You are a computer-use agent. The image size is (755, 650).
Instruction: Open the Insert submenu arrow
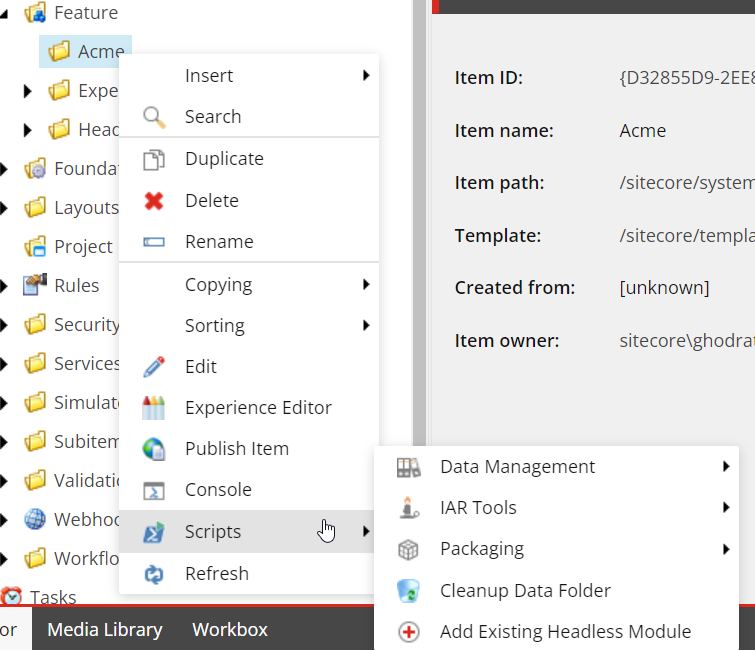point(366,75)
